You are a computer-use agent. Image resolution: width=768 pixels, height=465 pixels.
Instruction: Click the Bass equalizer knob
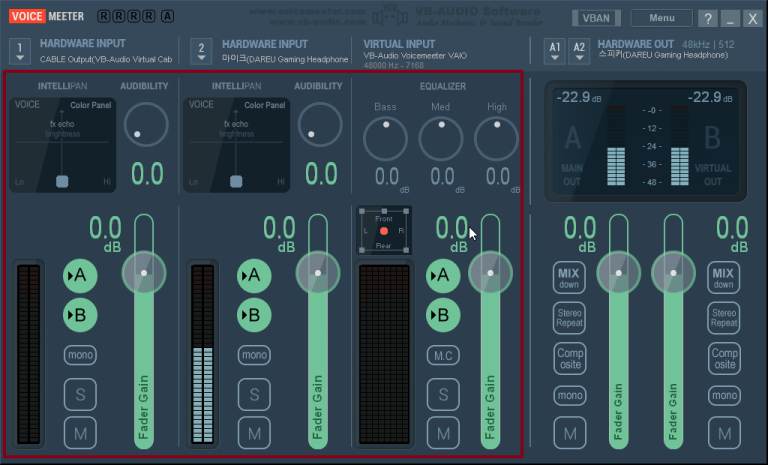tap(385, 139)
